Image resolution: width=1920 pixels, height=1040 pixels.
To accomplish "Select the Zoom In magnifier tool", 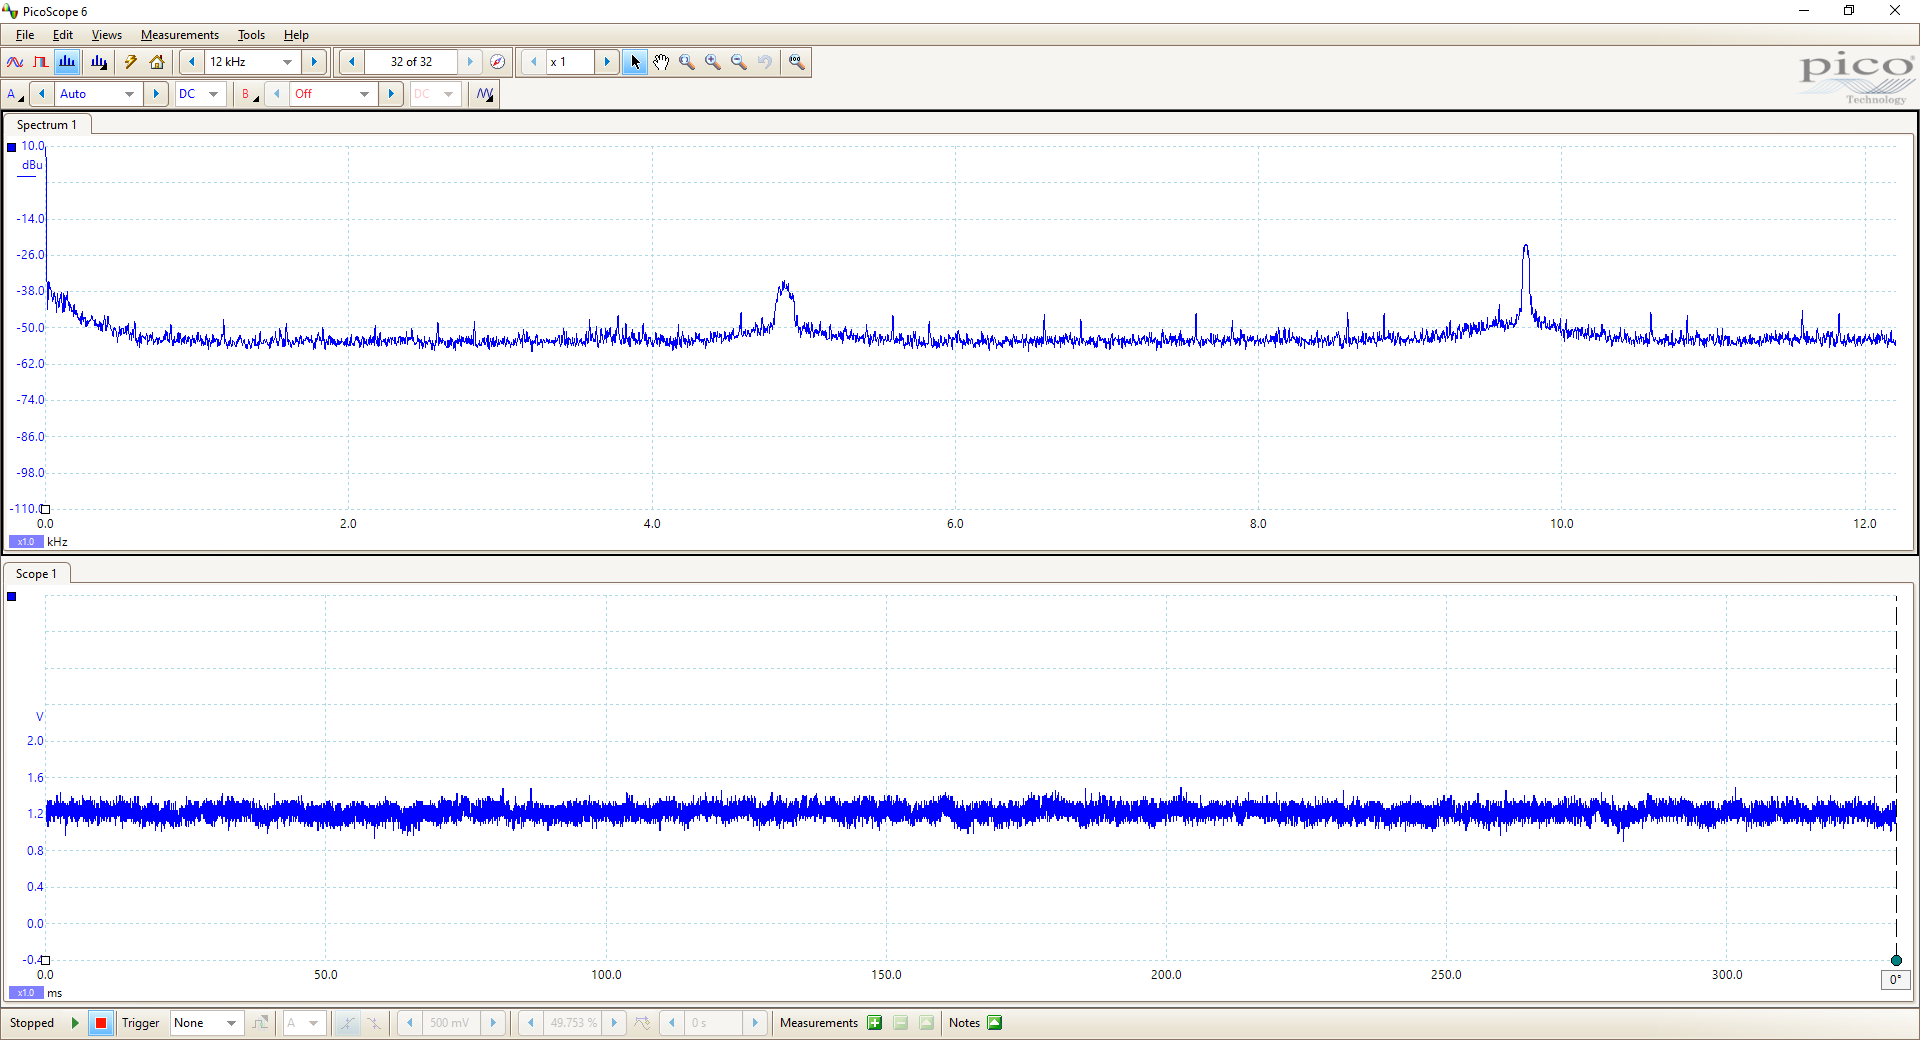I will coord(713,62).
